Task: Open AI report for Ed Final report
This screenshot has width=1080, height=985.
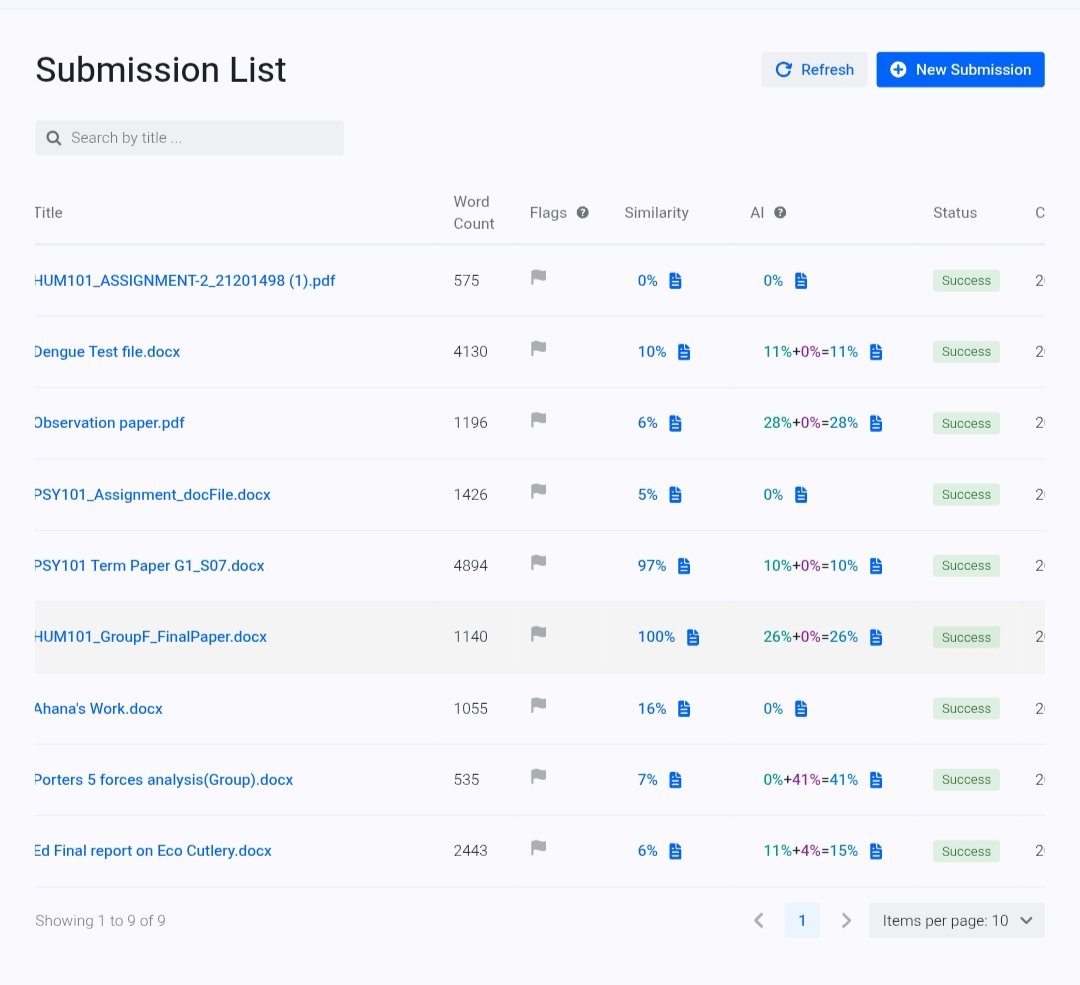Action: pos(876,851)
